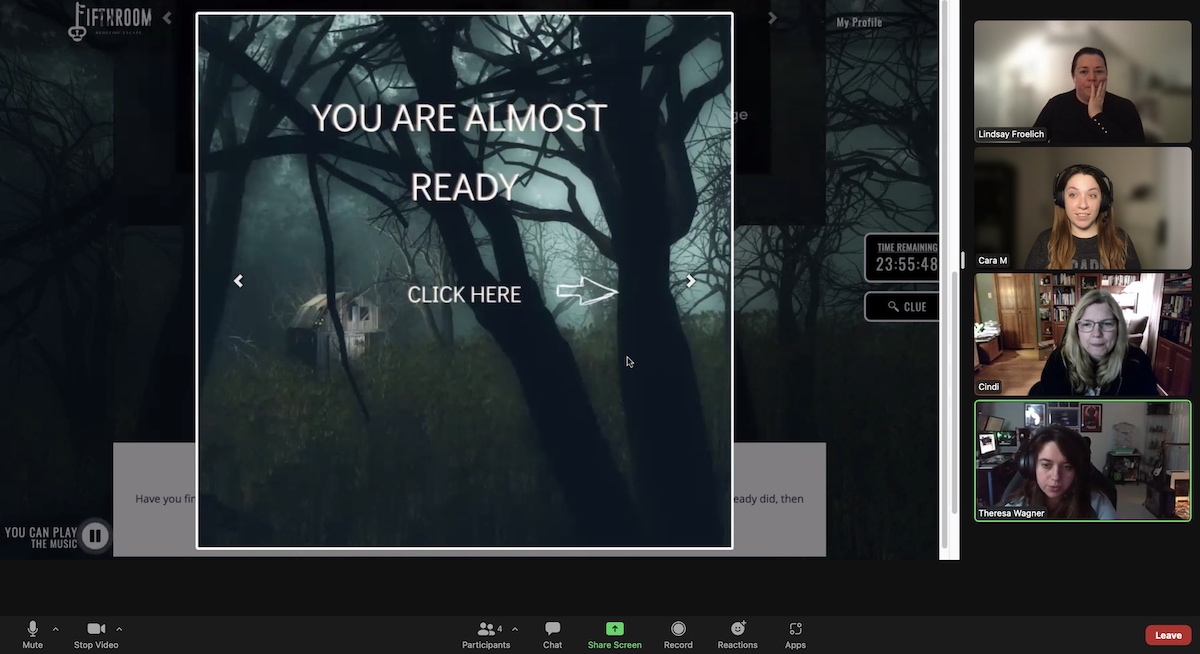Pause the background music button
The height and width of the screenshot is (654, 1200).
pyautogui.click(x=95, y=536)
